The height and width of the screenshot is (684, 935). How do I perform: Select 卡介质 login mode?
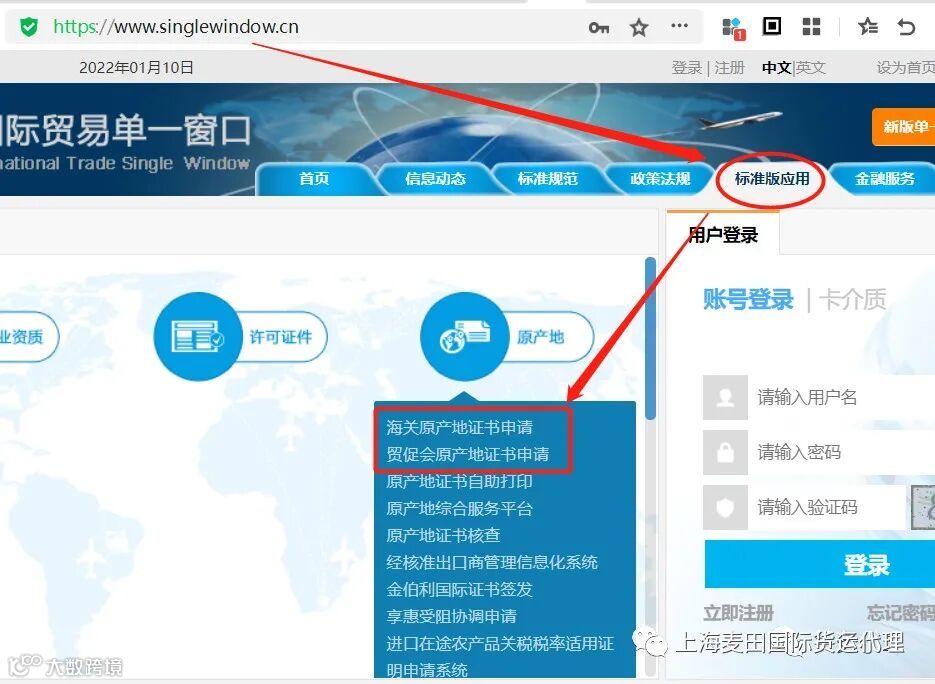(853, 299)
